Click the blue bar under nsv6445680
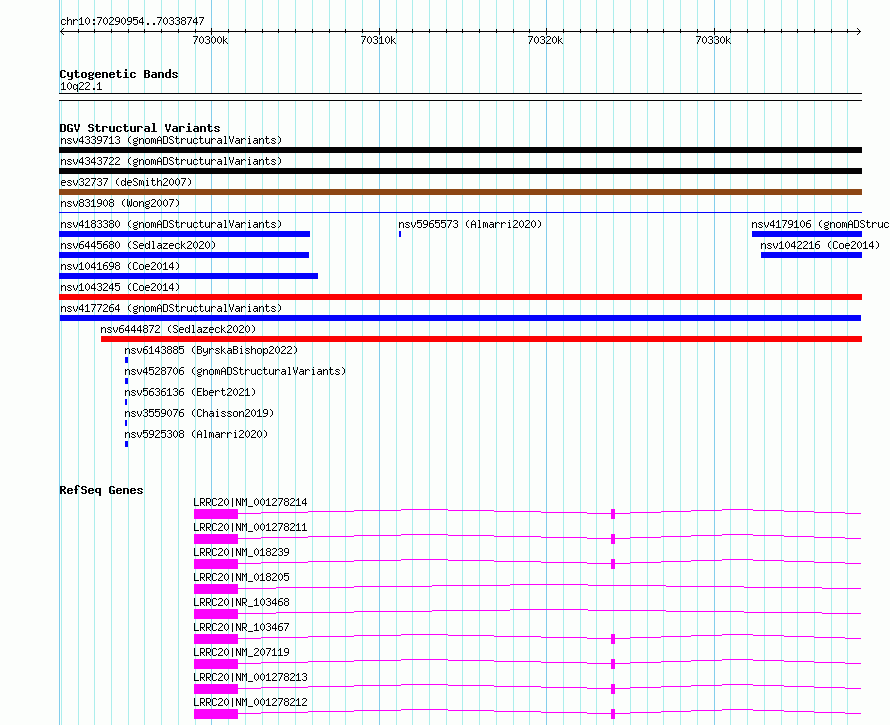The image size is (890, 725). pos(184,255)
